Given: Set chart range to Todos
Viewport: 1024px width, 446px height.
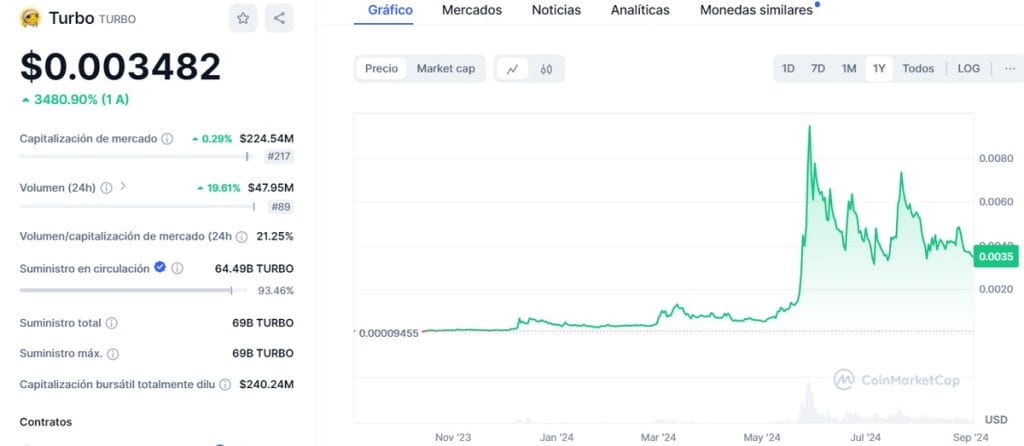Looking at the screenshot, I should pos(918,69).
